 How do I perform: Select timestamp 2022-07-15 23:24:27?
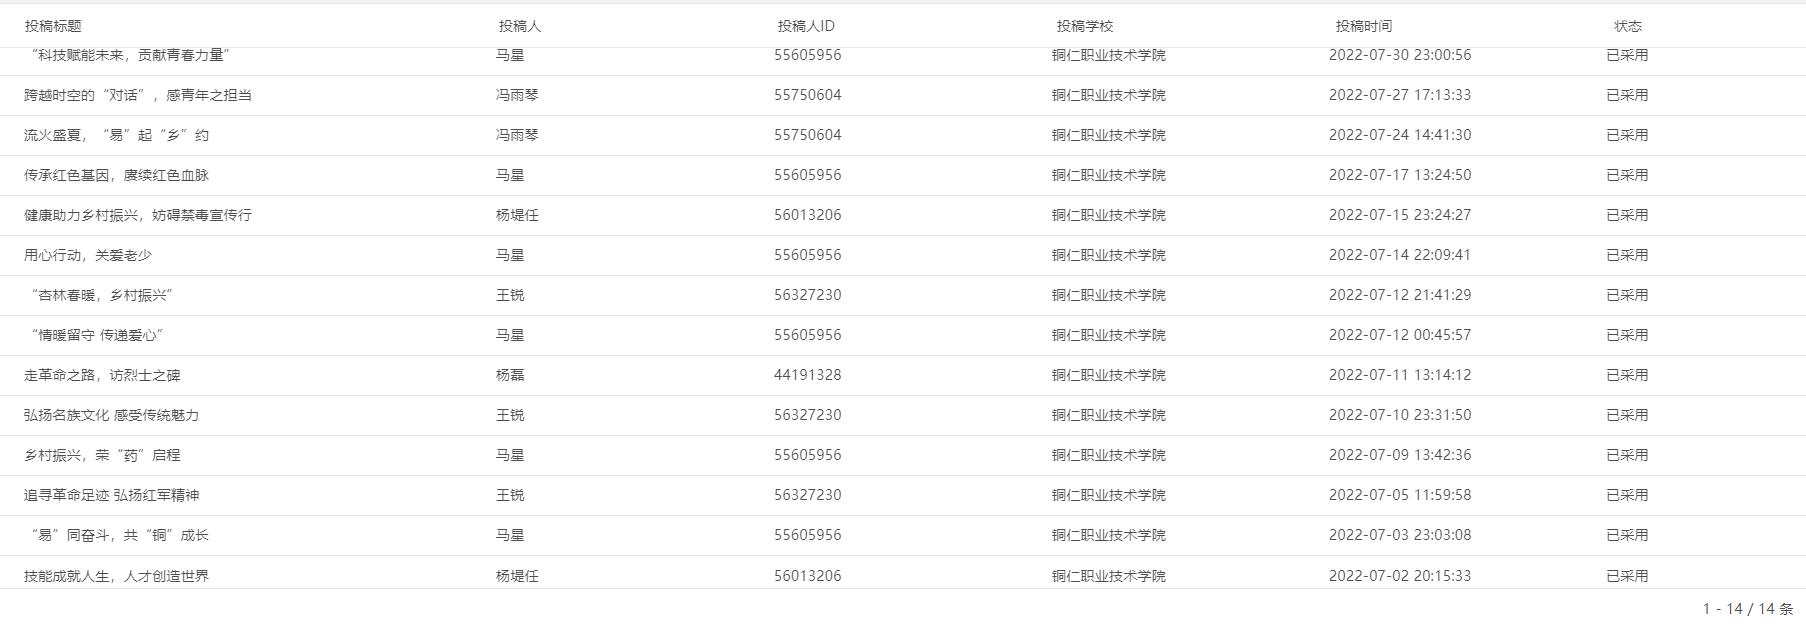(1400, 215)
